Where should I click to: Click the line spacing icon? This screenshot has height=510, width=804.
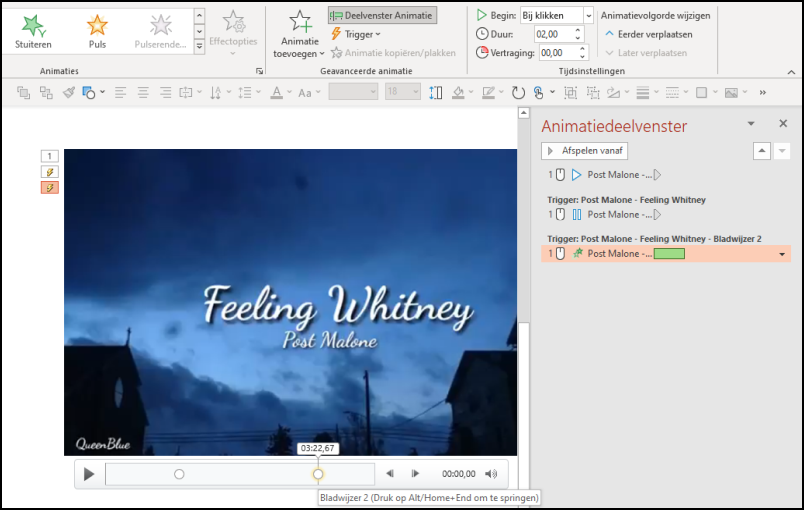tap(245, 93)
